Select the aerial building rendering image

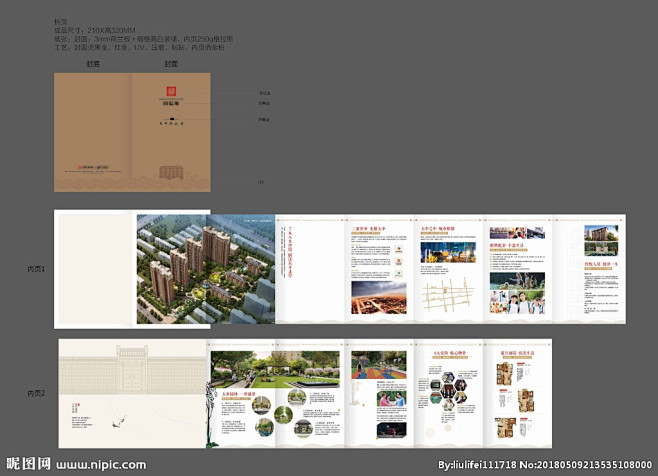click(x=205, y=268)
